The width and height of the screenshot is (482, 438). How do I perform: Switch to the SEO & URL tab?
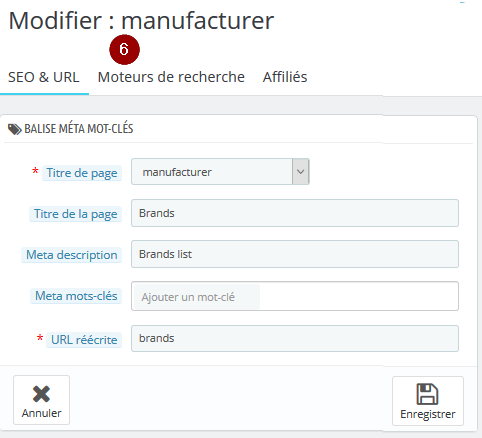(44, 77)
